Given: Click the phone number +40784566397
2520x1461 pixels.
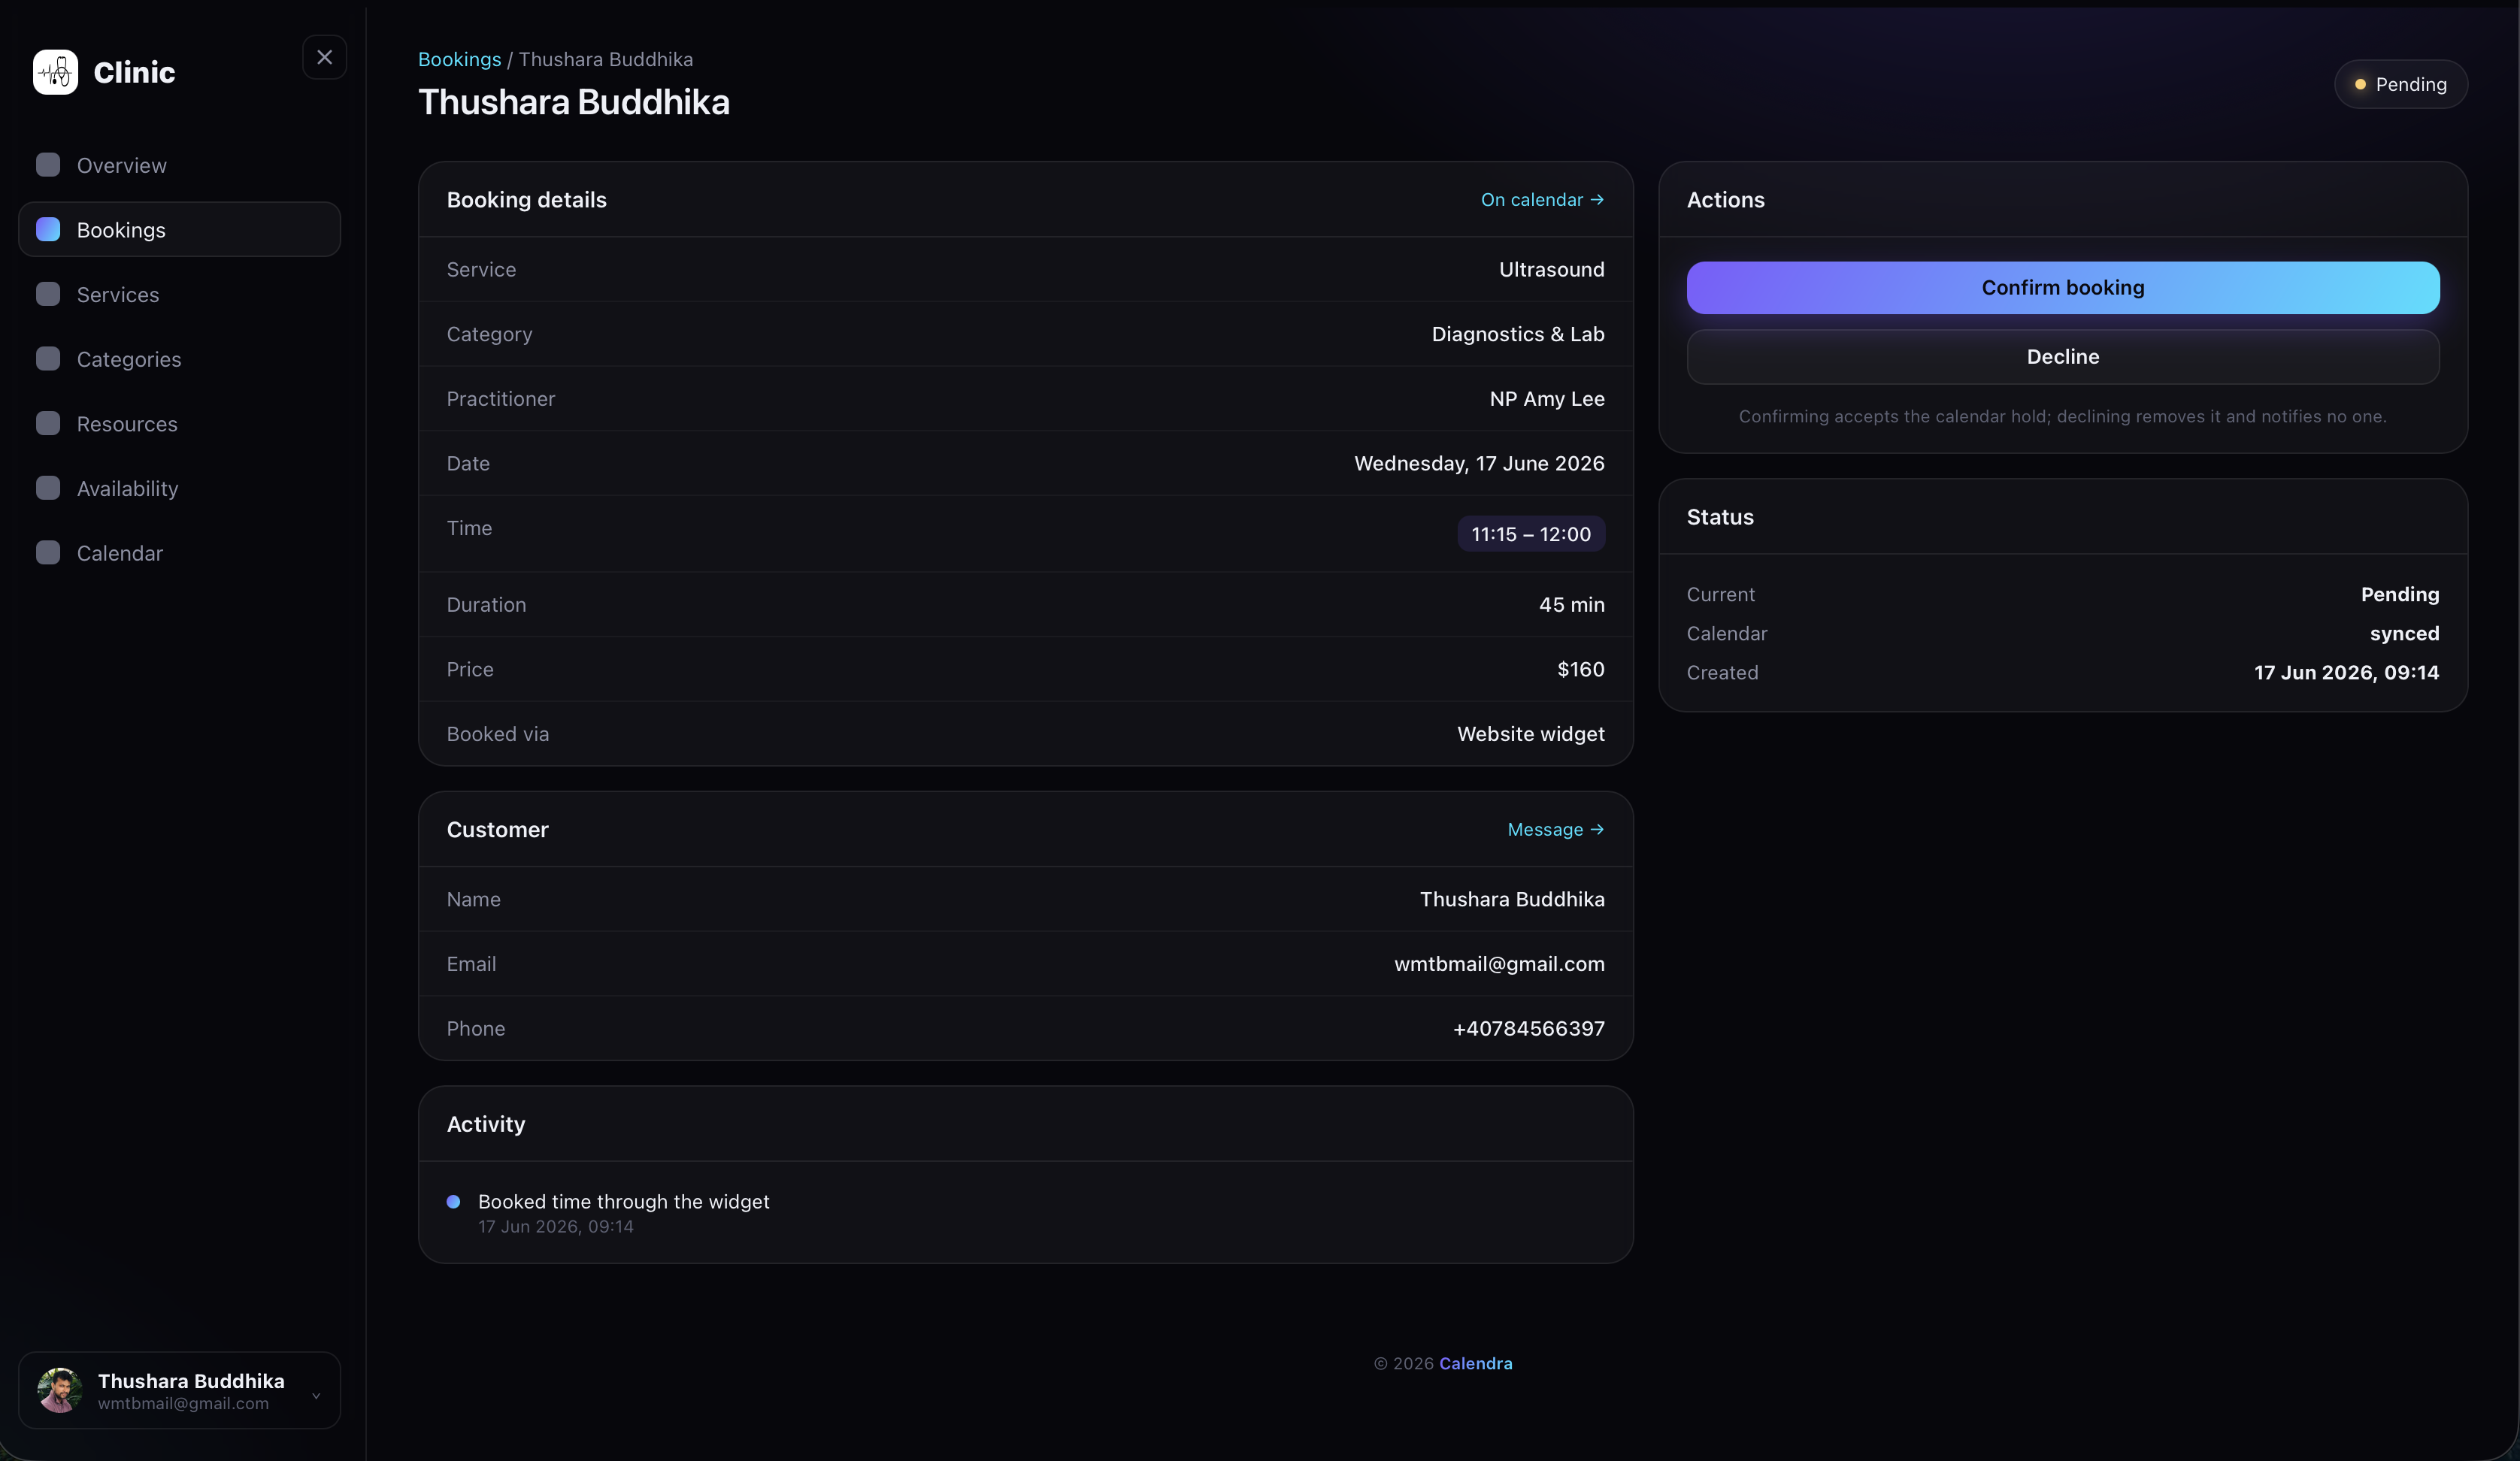Looking at the screenshot, I should pyautogui.click(x=1528, y=1028).
